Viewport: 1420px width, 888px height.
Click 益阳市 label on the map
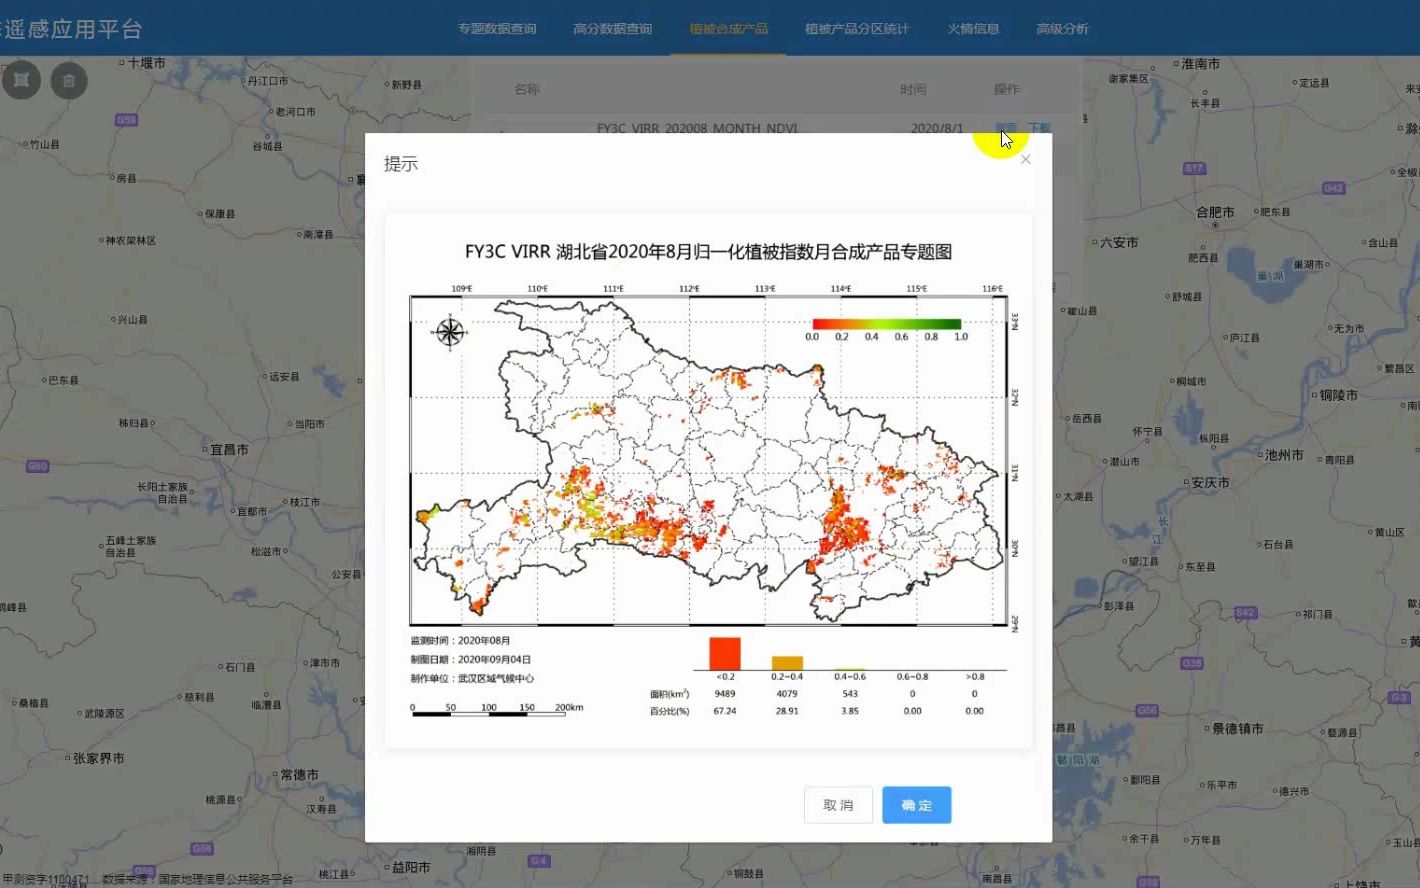point(411,867)
